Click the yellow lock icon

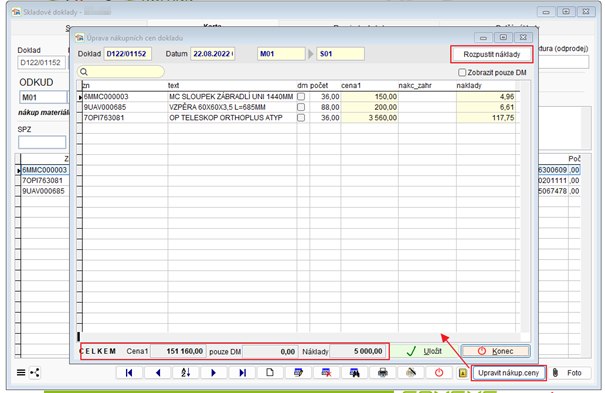point(463,373)
